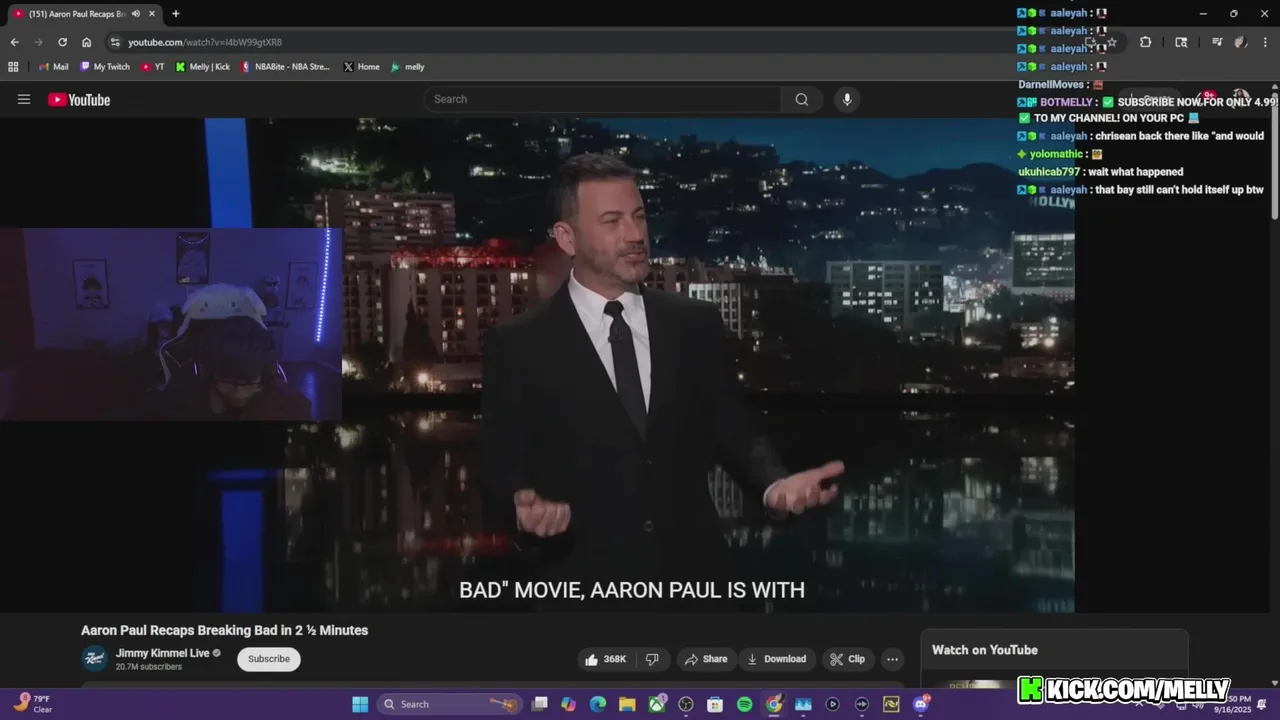Screen dimensions: 1280x720
Task: Go to the YouTube home logo
Action: pyautogui.click(x=79, y=99)
